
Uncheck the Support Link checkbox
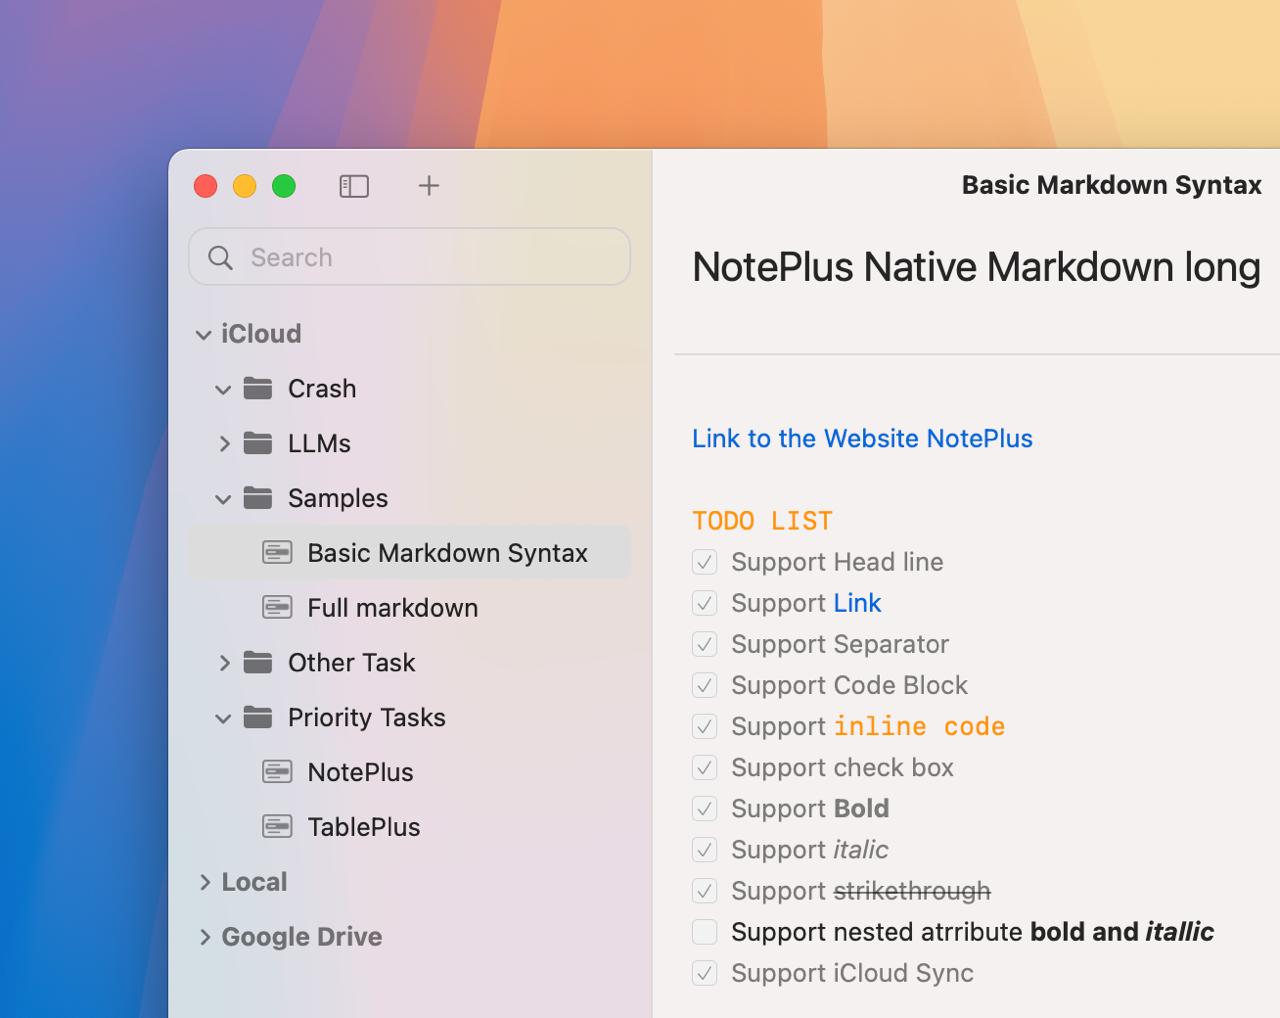[705, 603]
